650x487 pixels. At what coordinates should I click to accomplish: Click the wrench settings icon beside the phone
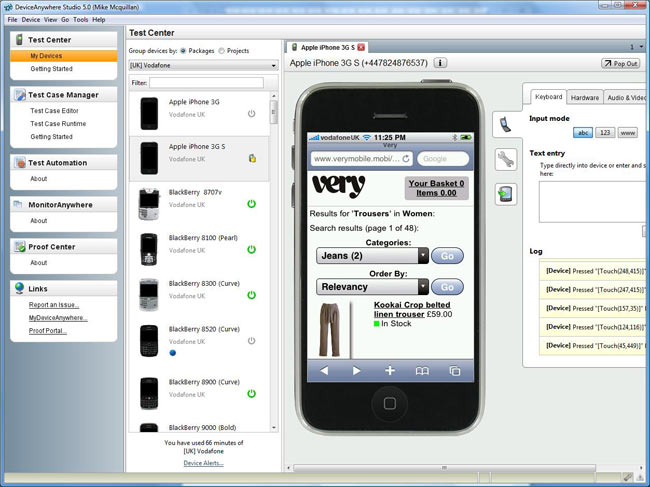tap(506, 160)
